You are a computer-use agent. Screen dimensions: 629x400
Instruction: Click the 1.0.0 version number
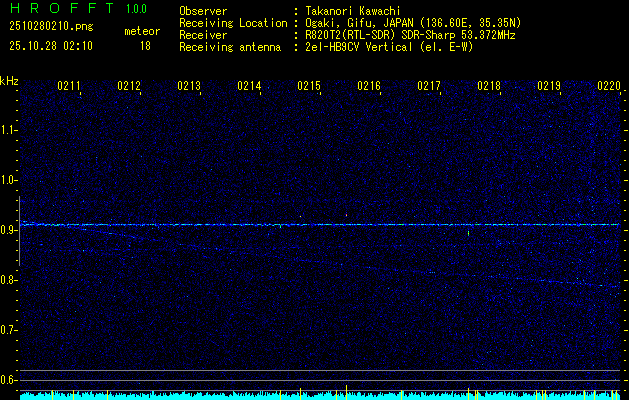[139, 8]
